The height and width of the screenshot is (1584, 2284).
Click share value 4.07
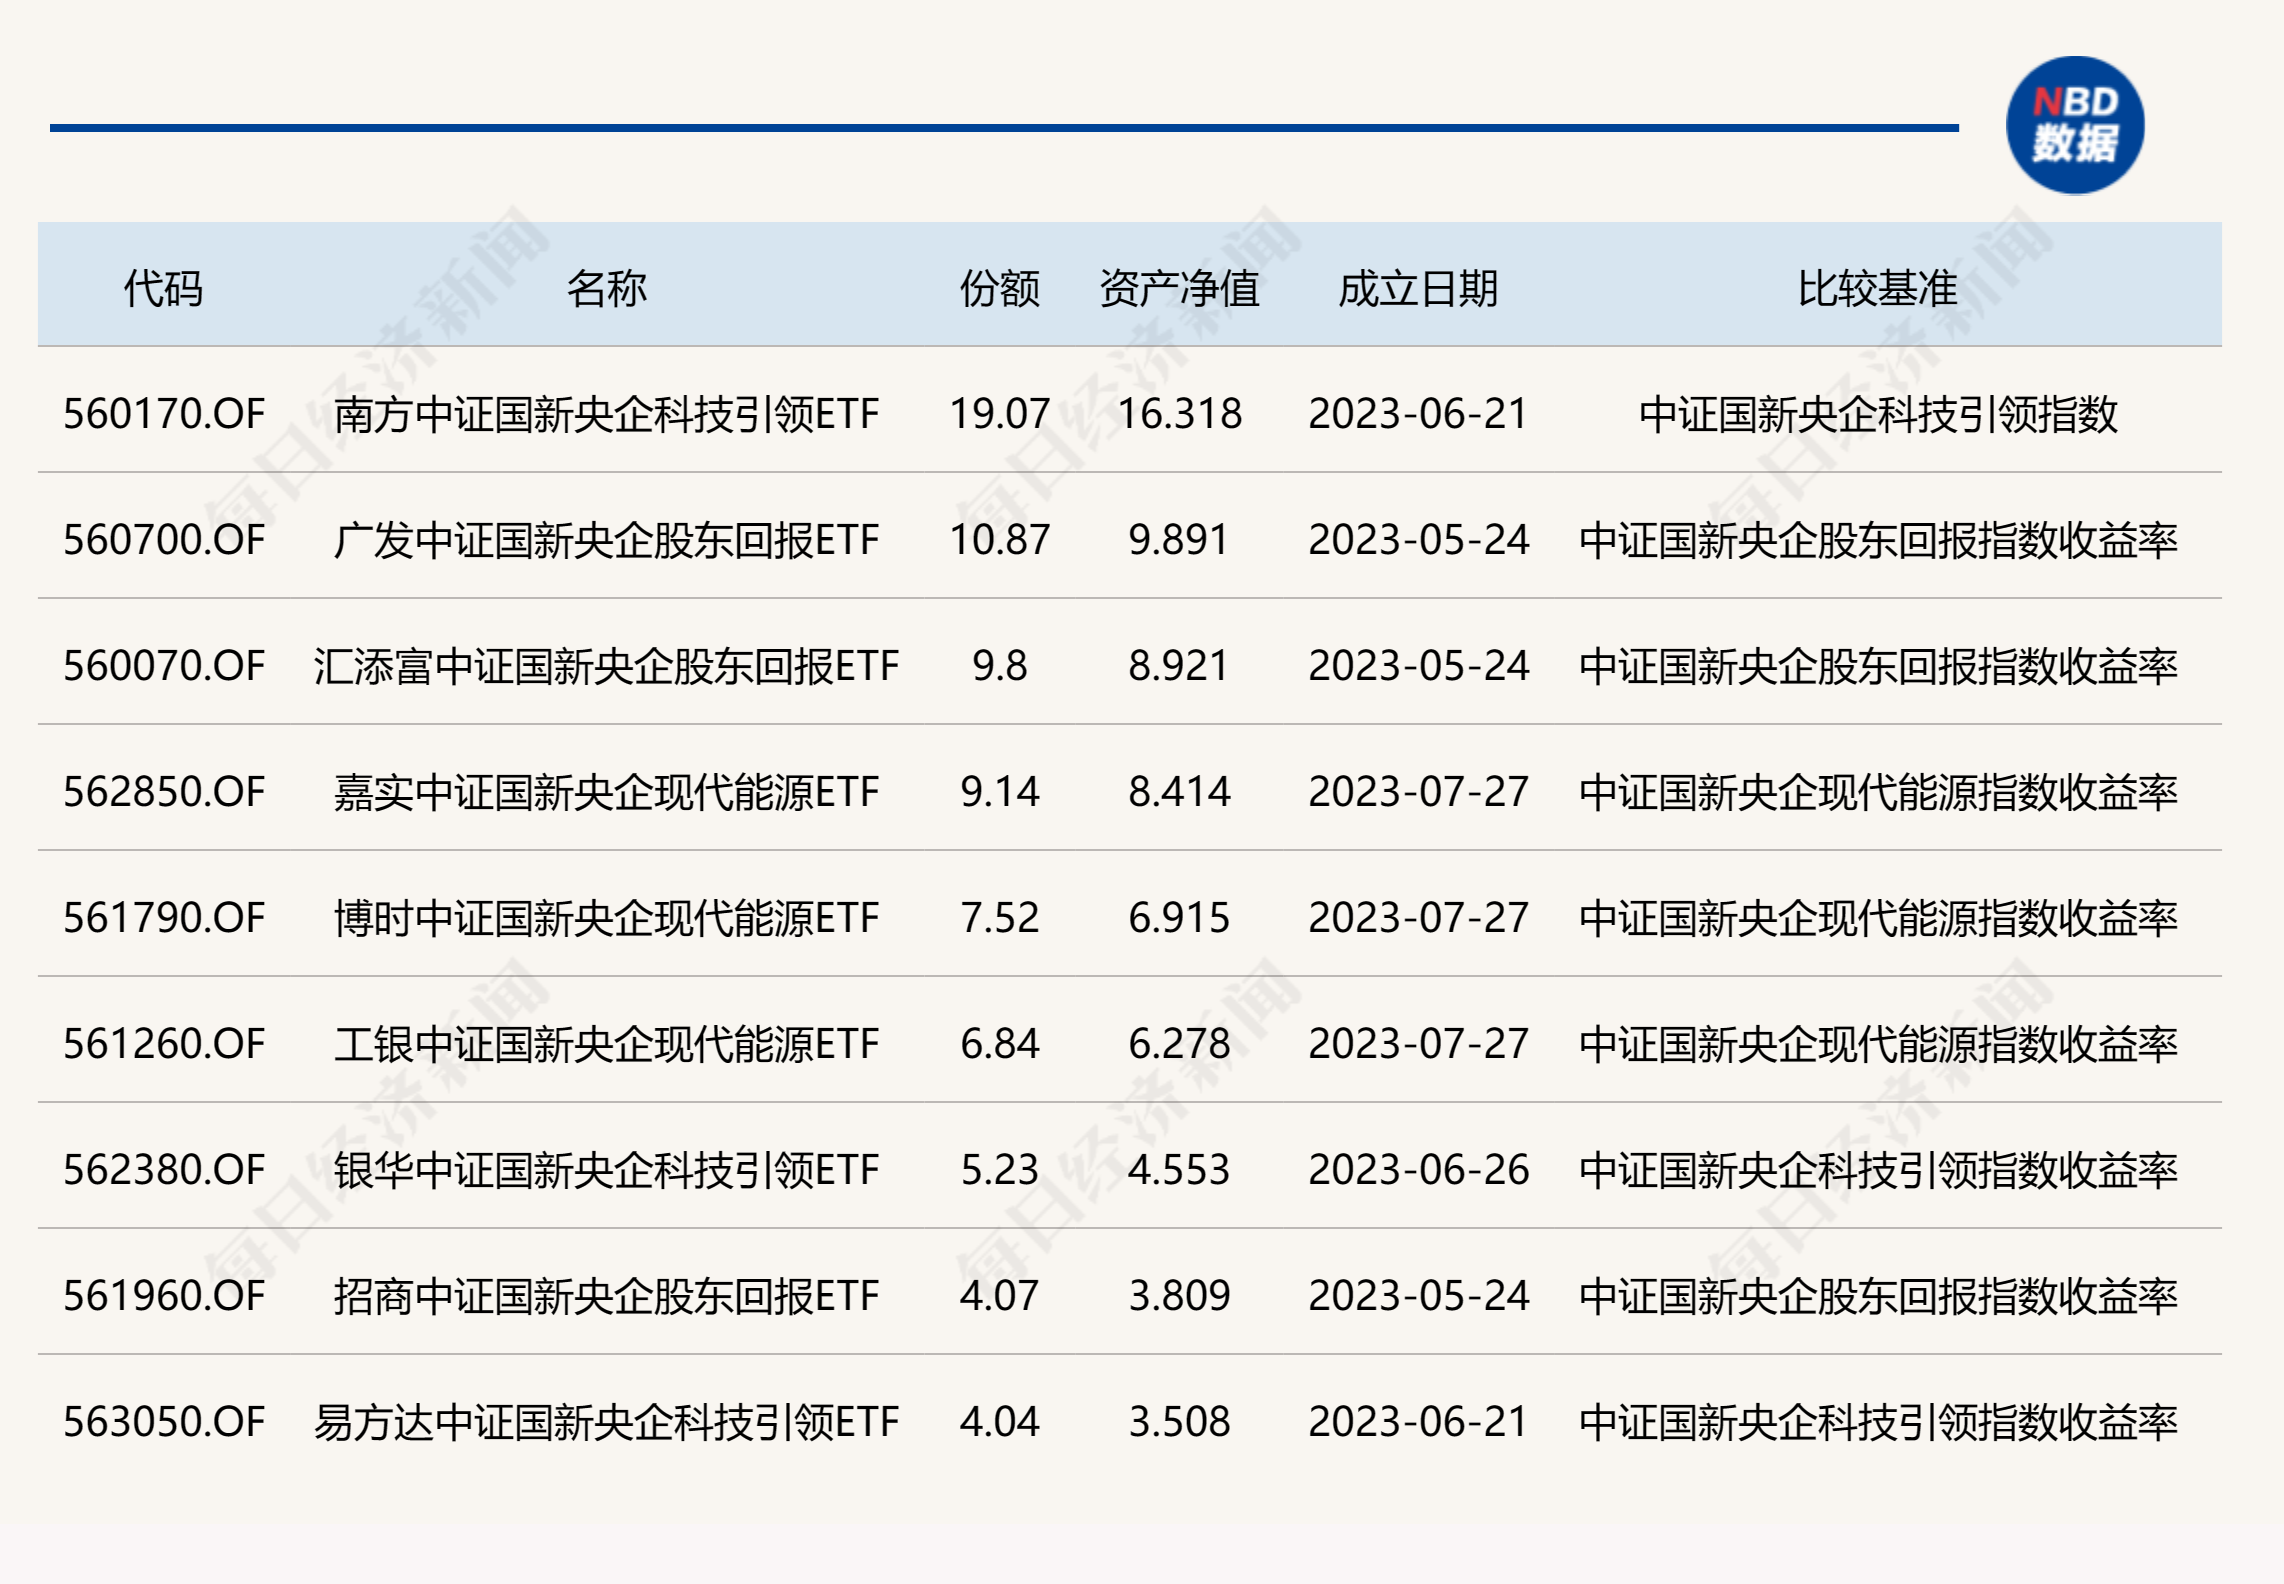[1000, 1296]
